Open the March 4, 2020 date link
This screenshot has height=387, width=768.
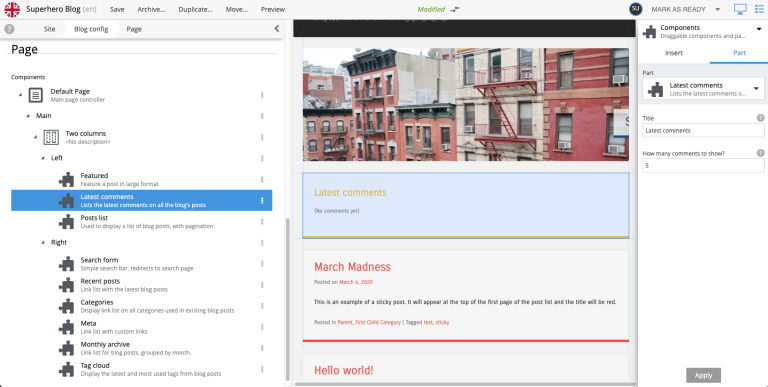[356, 282]
